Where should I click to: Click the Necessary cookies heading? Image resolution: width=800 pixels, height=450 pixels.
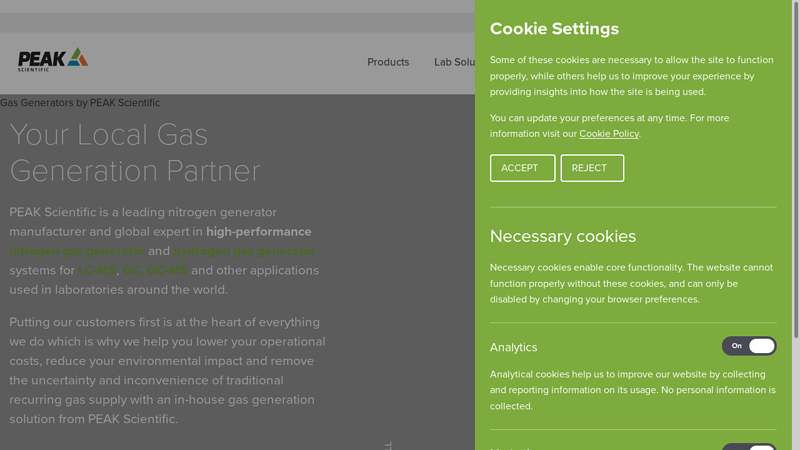coord(563,236)
